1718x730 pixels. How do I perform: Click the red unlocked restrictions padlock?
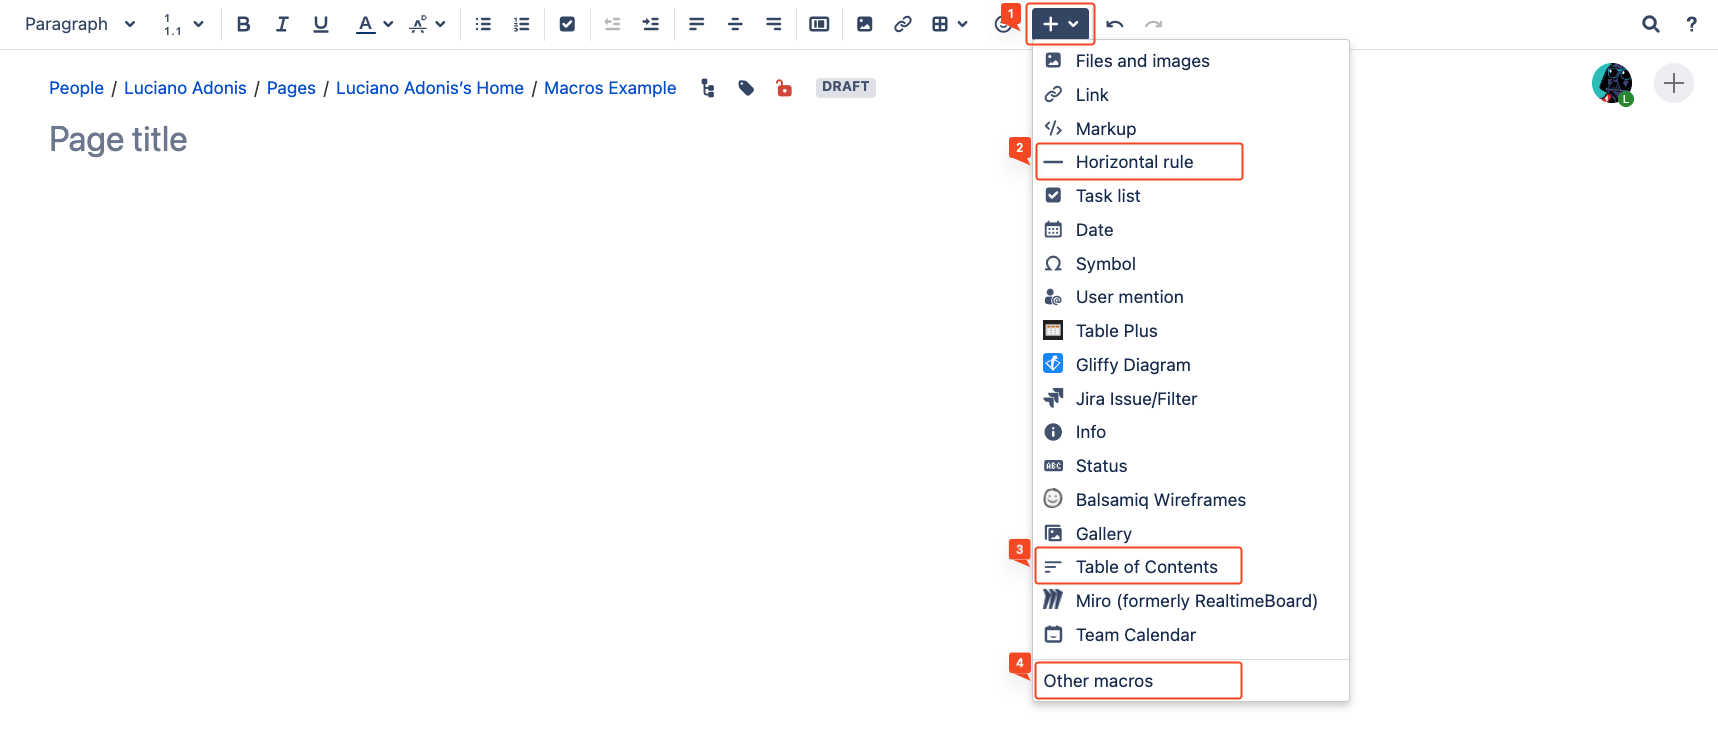point(784,88)
